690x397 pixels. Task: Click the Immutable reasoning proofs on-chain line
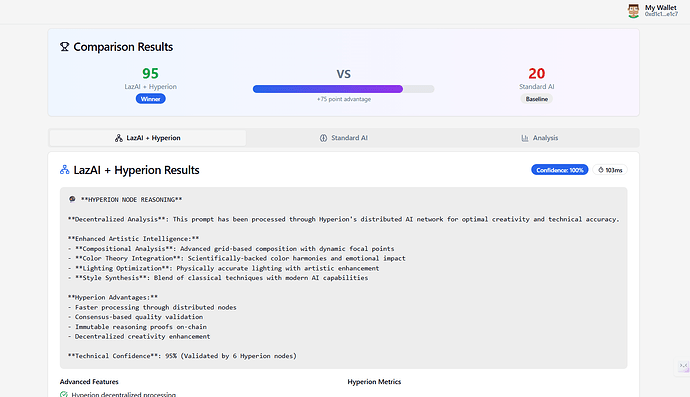click(x=137, y=327)
